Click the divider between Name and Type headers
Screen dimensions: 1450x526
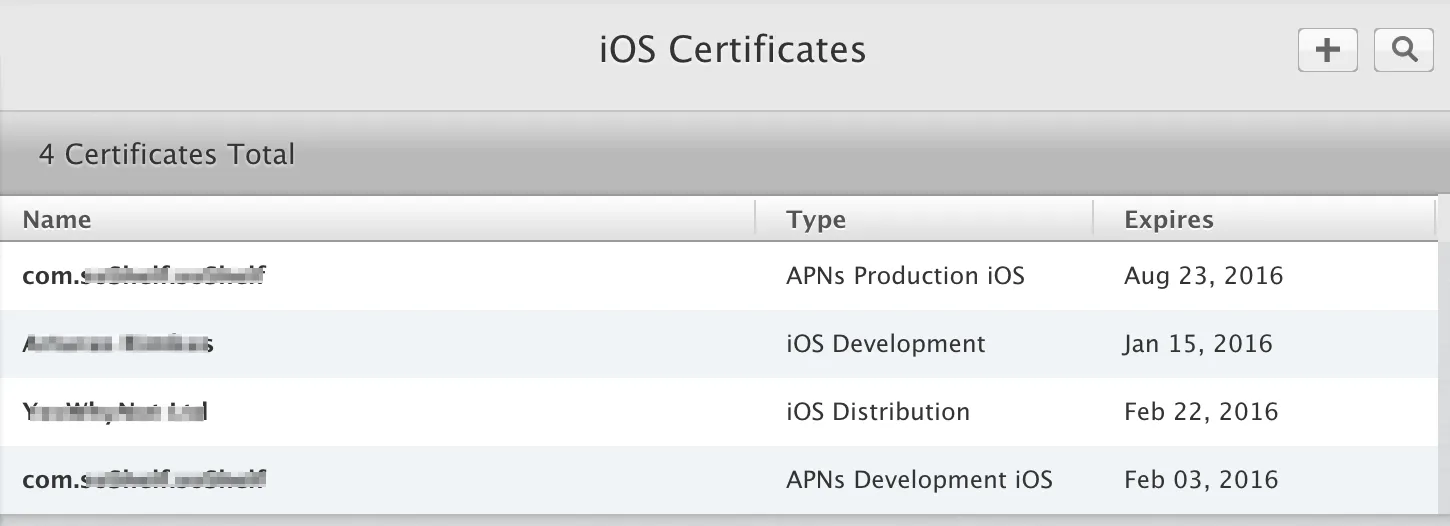[x=755, y=219]
